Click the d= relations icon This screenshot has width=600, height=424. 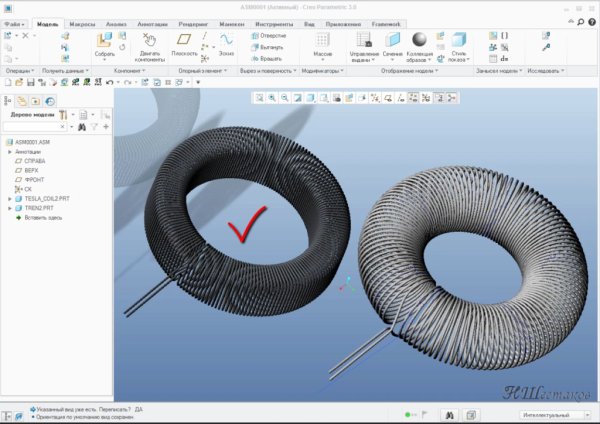click(x=504, y=59)
